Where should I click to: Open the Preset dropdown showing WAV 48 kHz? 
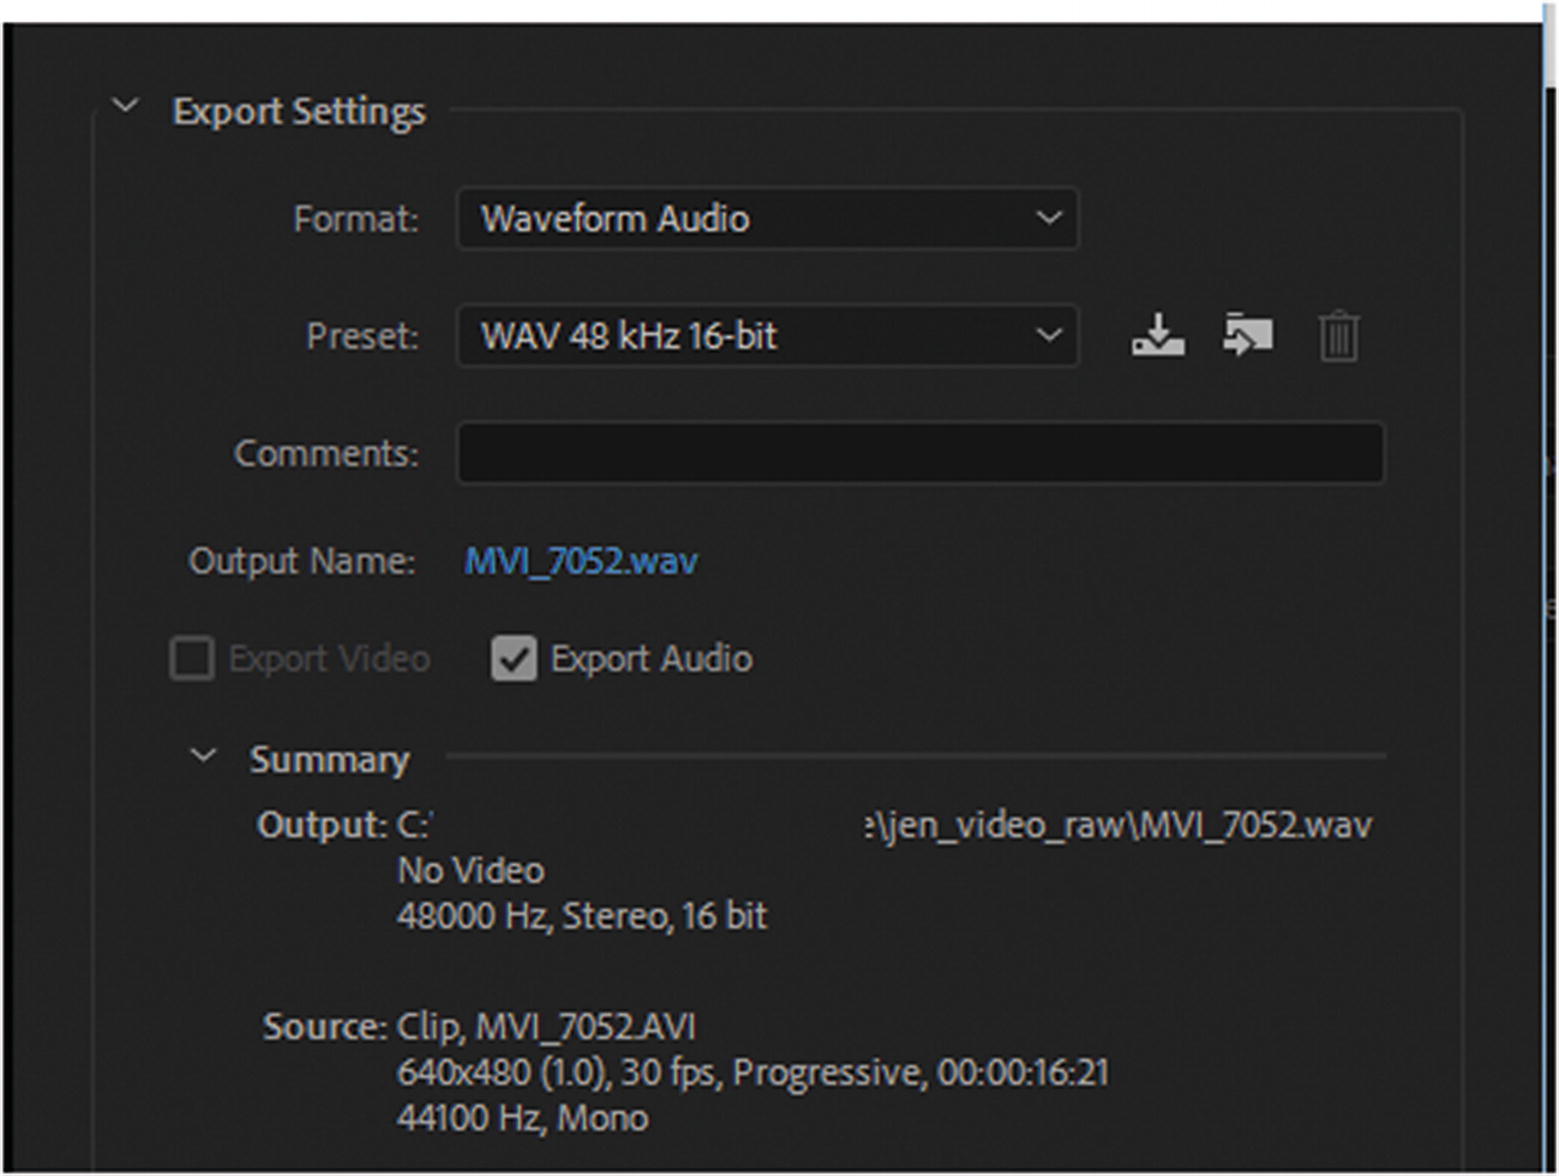(x=767, y=336)
